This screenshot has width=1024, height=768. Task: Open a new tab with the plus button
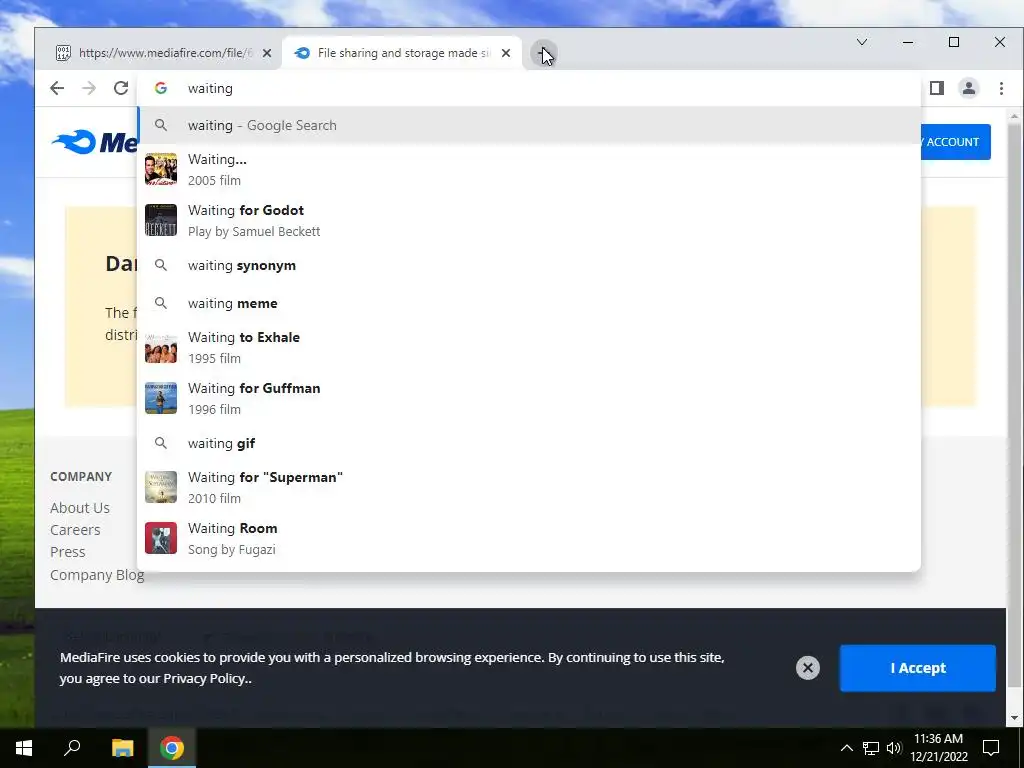click(x=544, y=53)
